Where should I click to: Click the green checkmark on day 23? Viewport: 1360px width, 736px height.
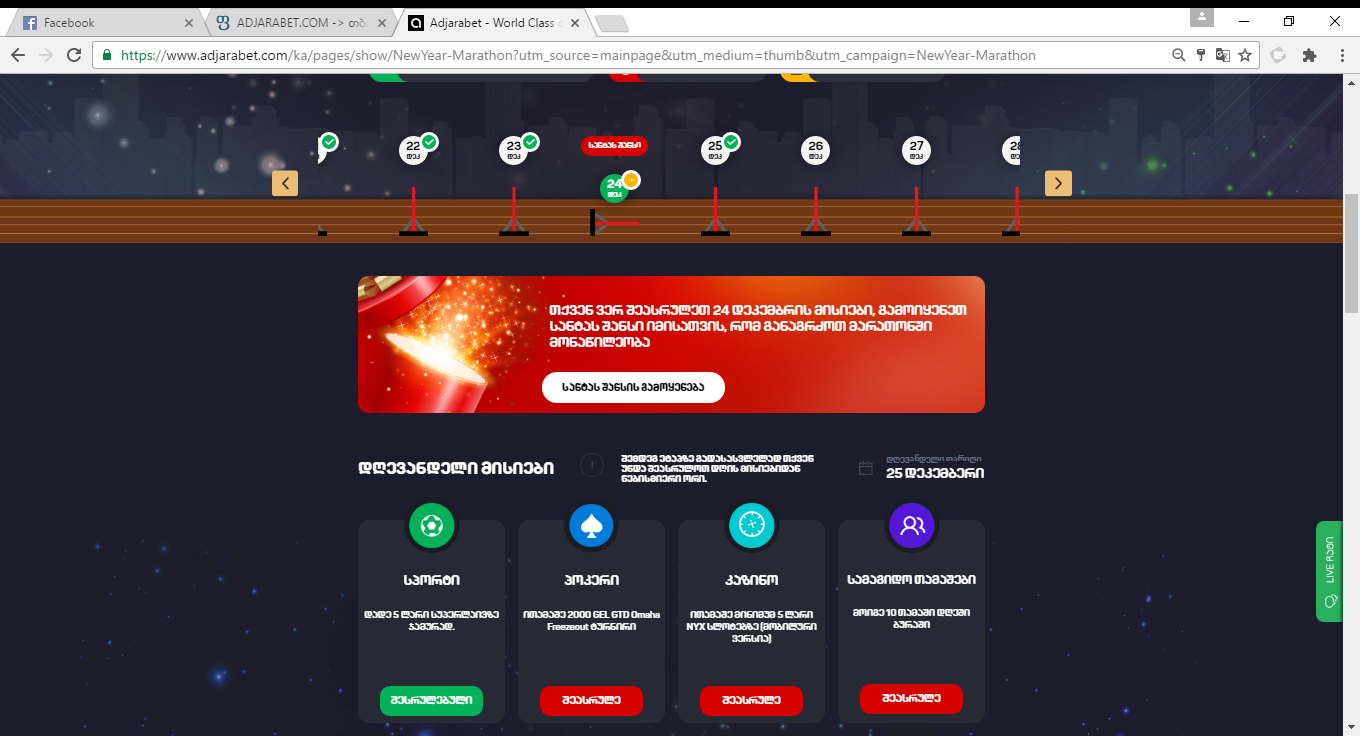530,141
